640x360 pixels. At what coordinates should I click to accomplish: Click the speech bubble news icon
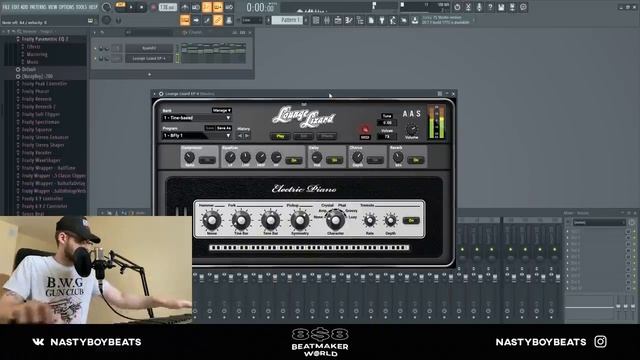523,7
